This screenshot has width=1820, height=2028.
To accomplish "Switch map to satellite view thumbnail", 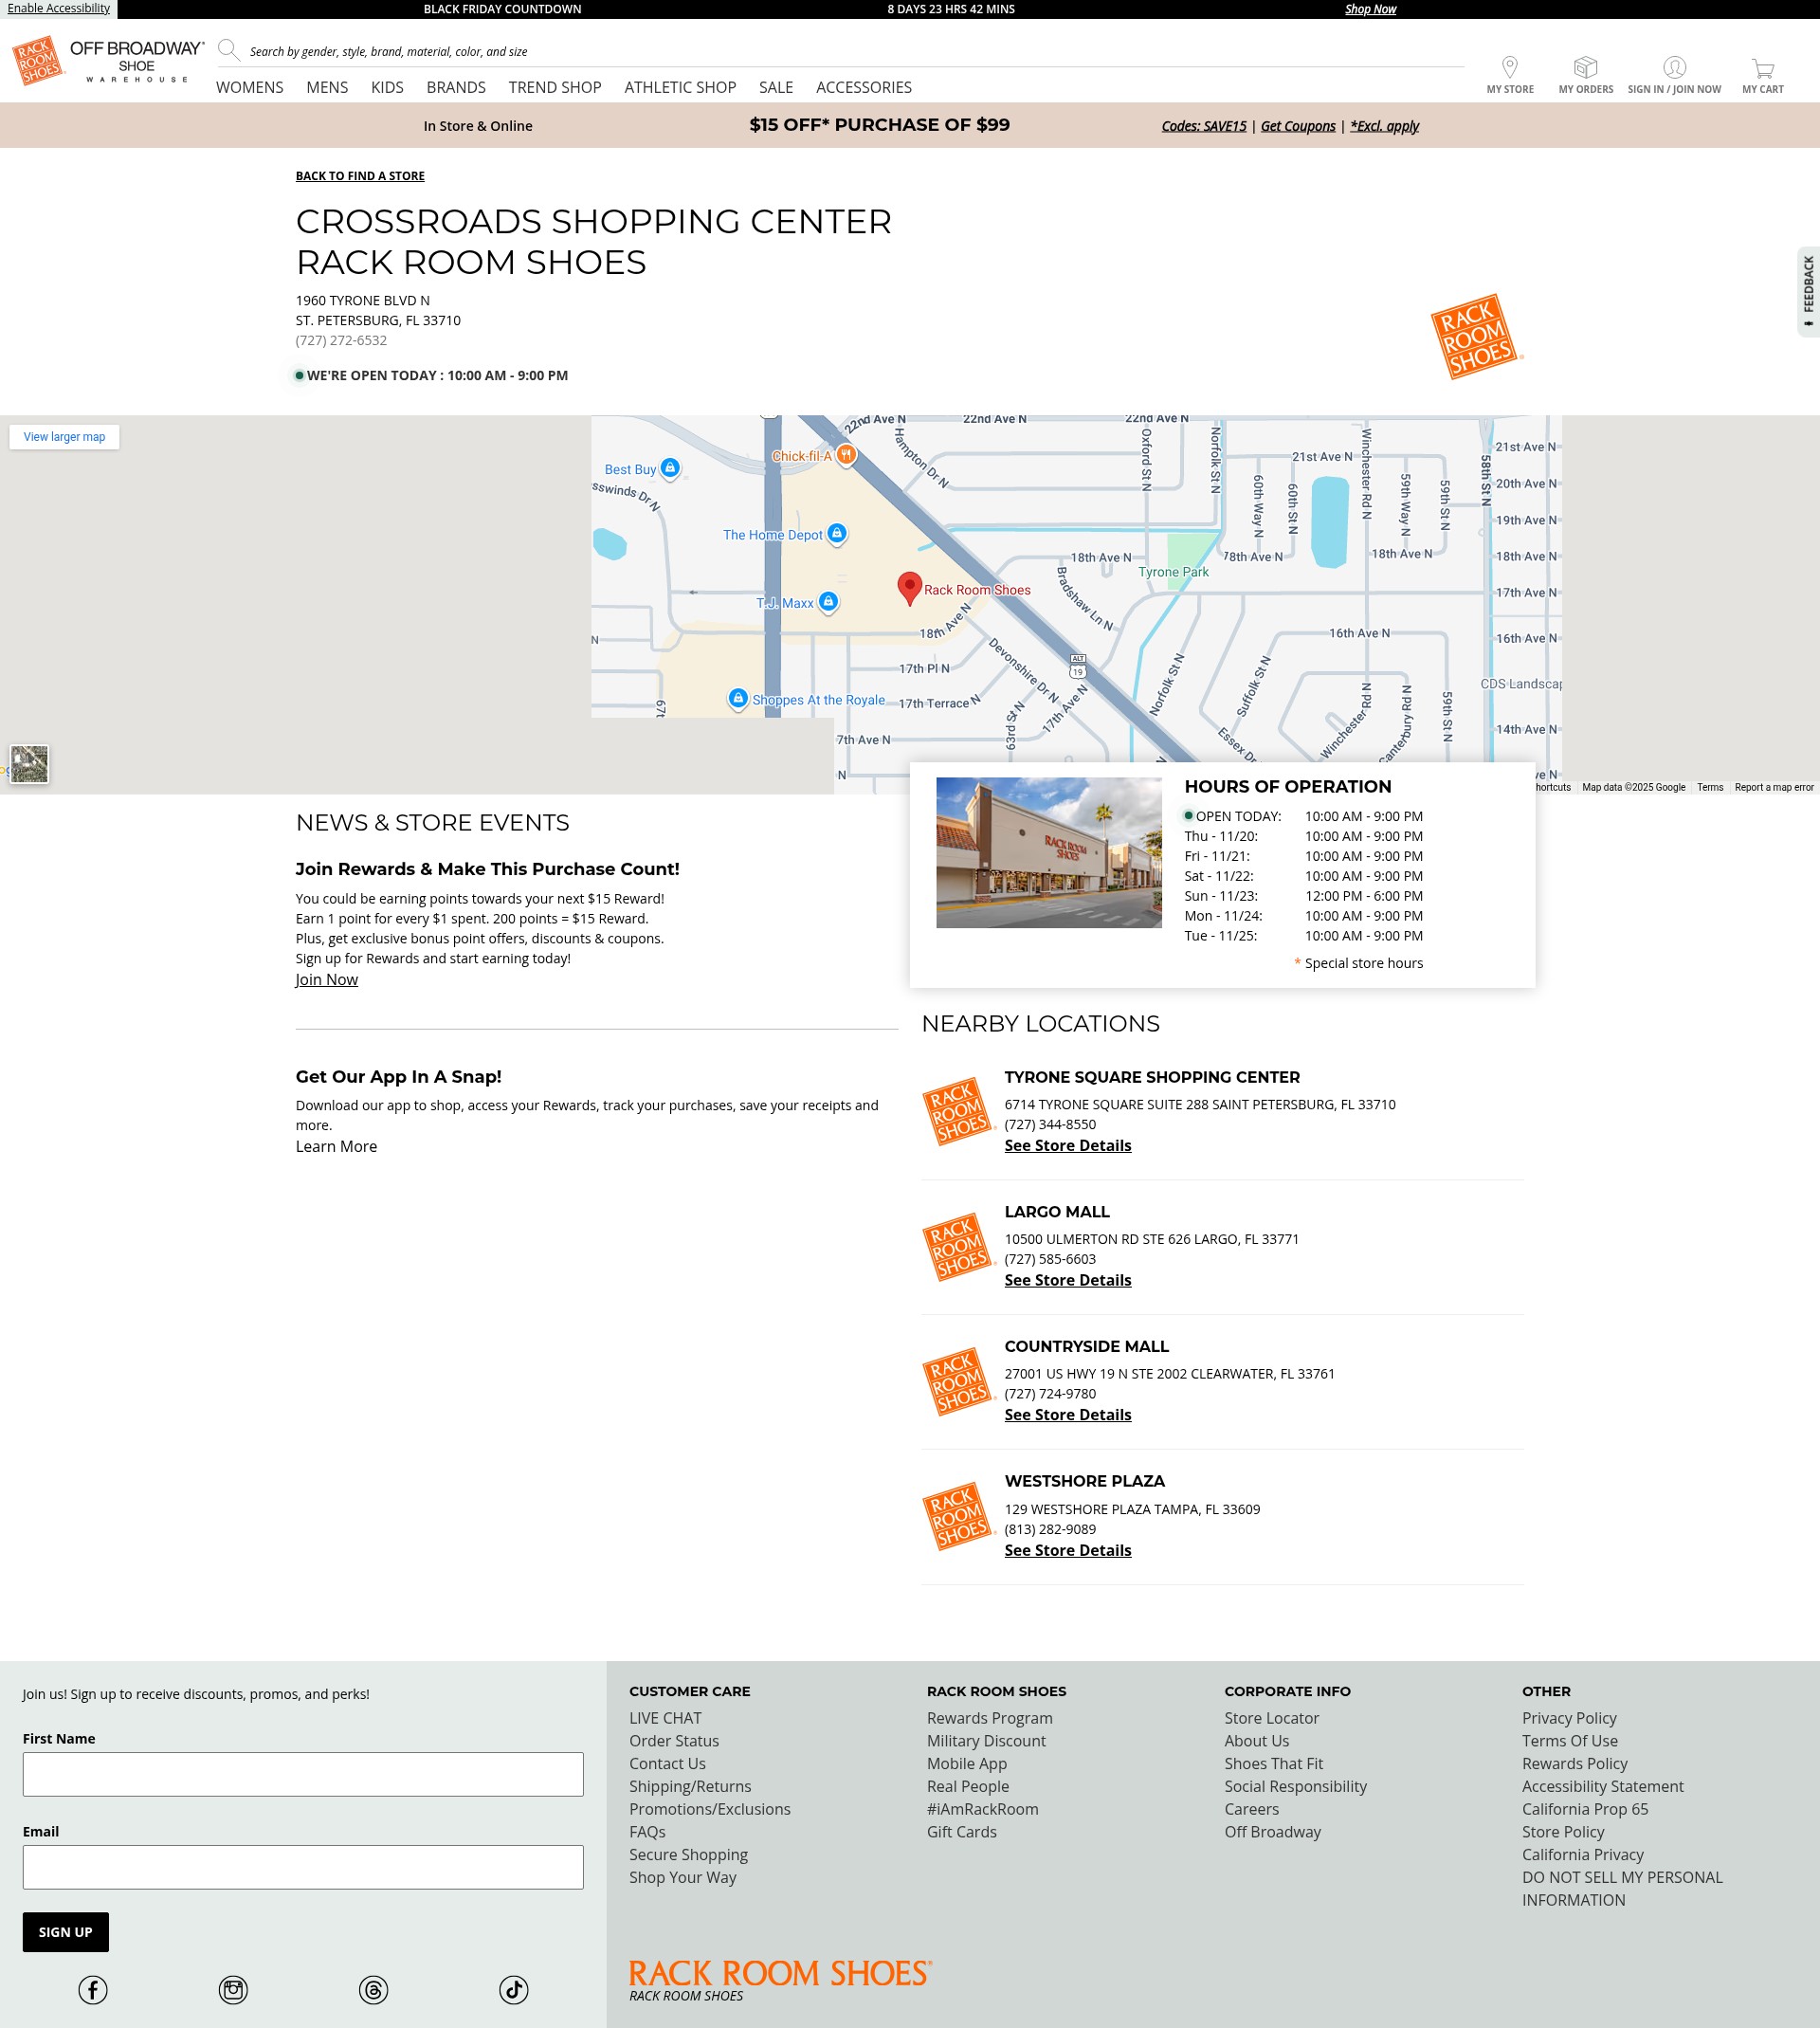I will point(29,764).
